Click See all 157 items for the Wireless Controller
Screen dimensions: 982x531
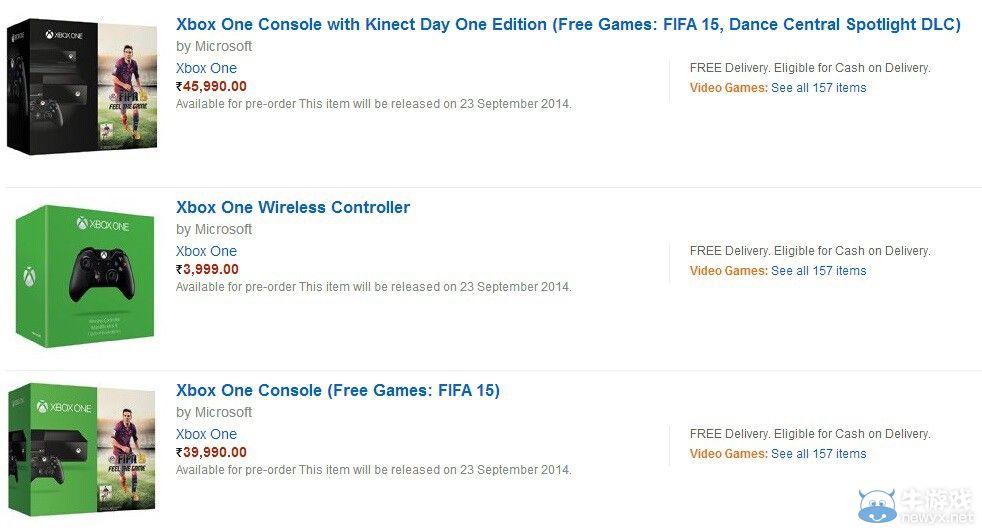pyautogui.click(x=818, y=271)
